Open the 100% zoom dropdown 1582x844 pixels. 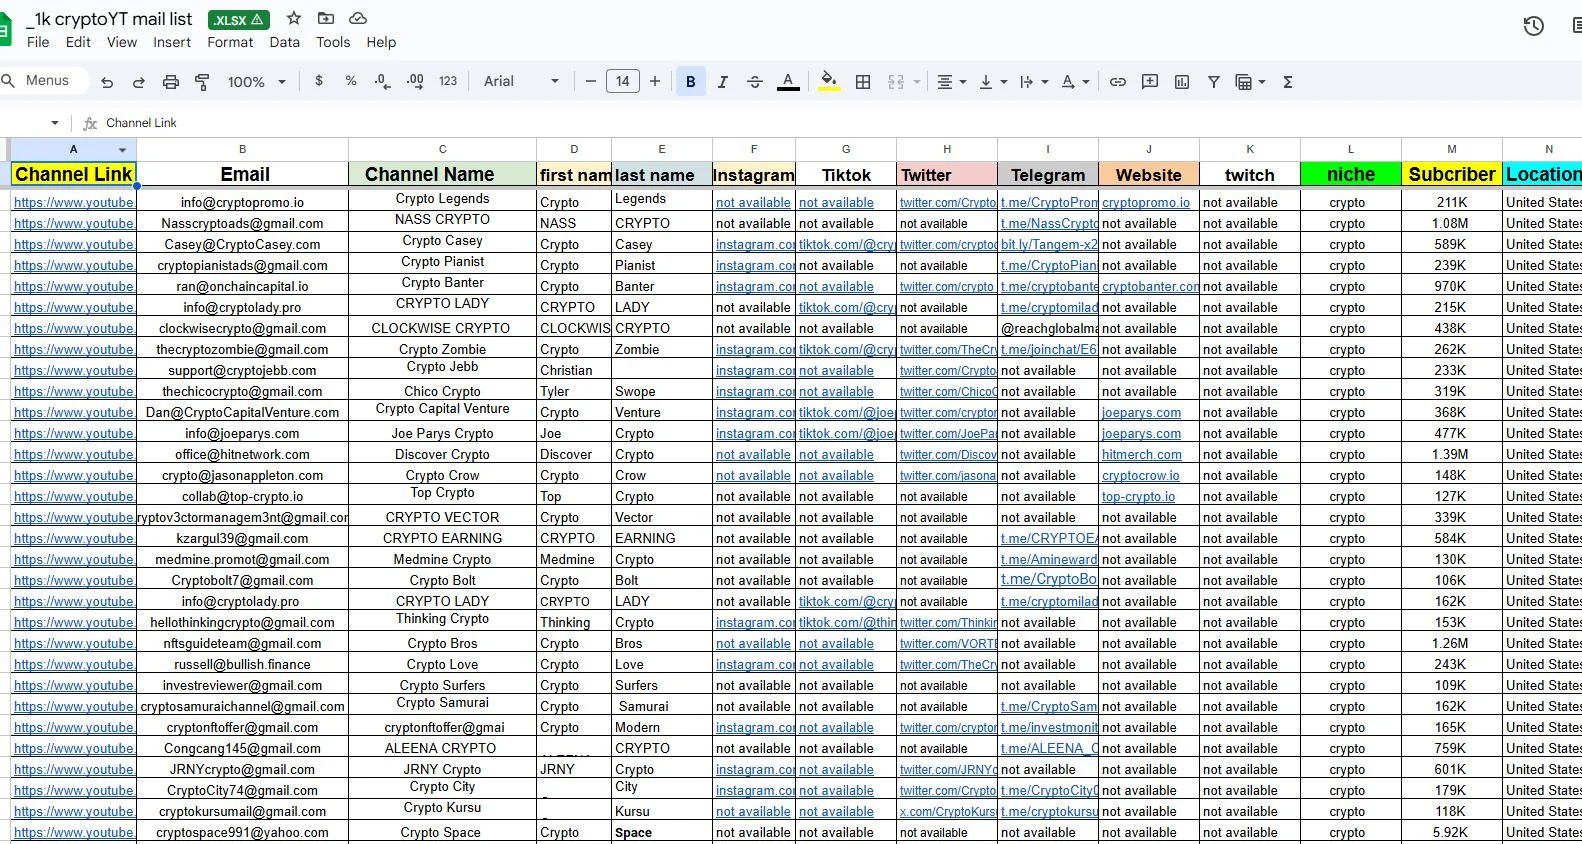(x=256, y=82)
